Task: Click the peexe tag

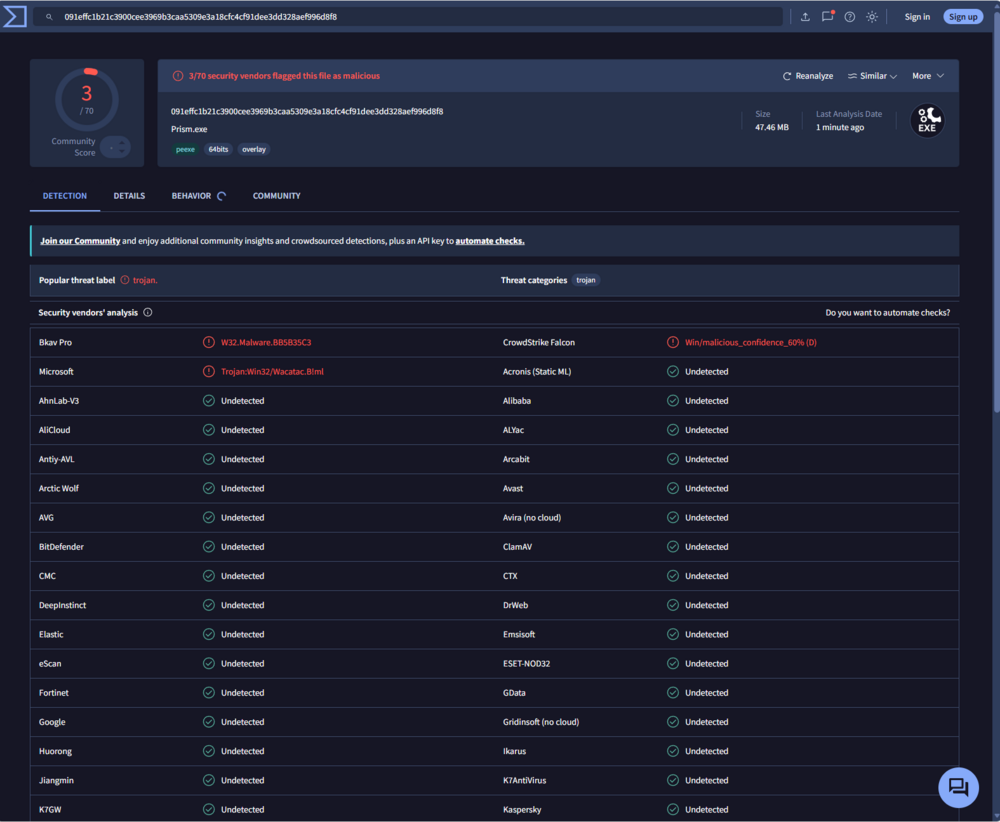Action: point(185,149)
